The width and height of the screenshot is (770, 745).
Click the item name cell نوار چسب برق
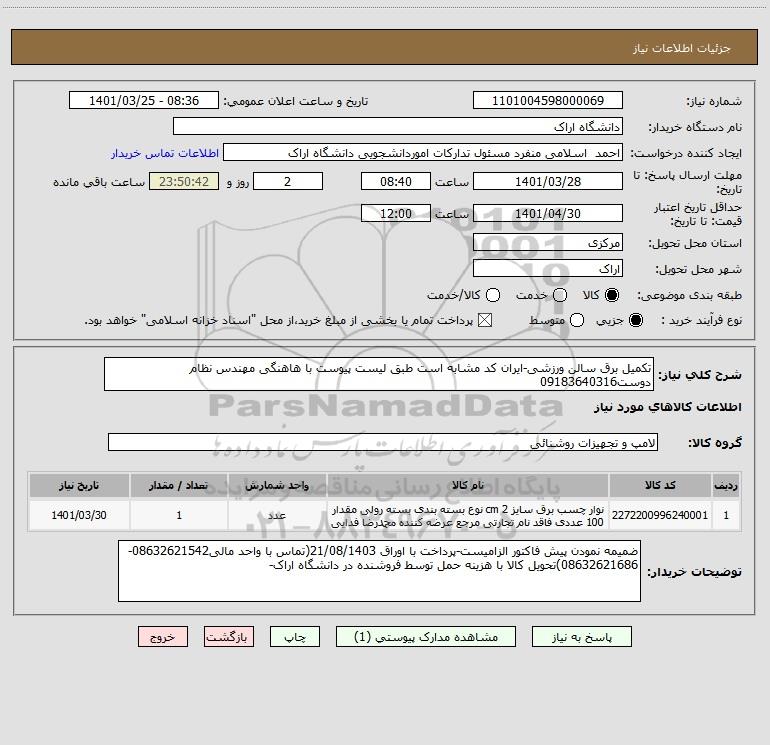point(468,515)
